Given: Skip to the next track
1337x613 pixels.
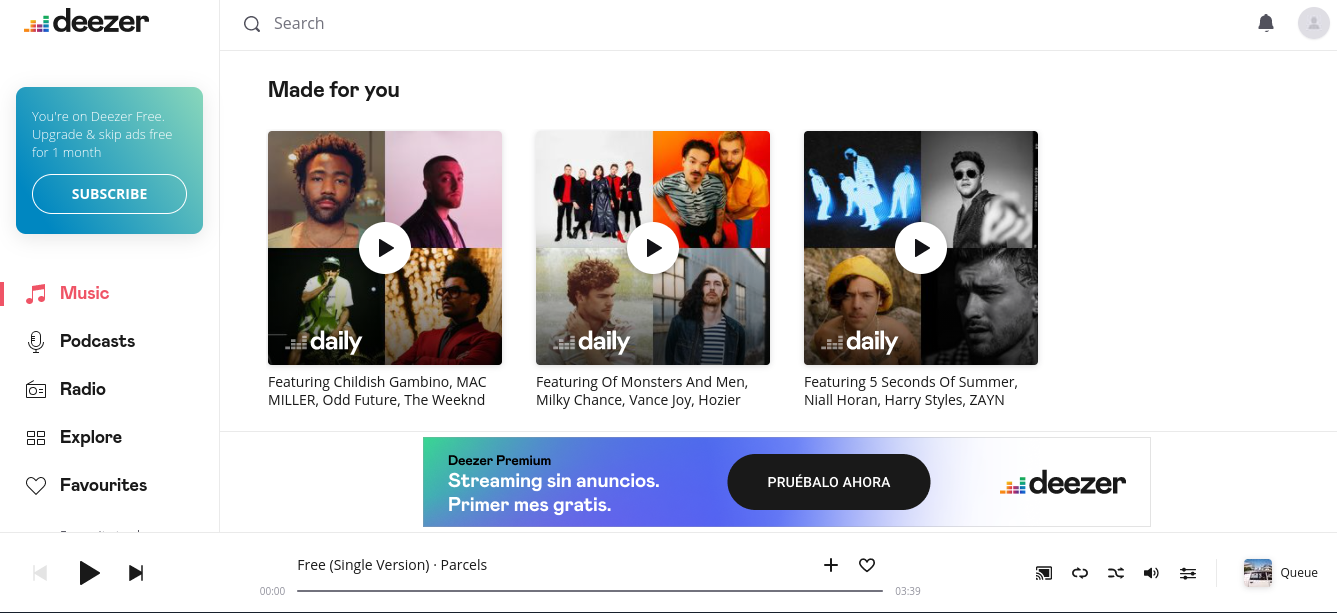Looking at the screenshot, I should [136, 573].
